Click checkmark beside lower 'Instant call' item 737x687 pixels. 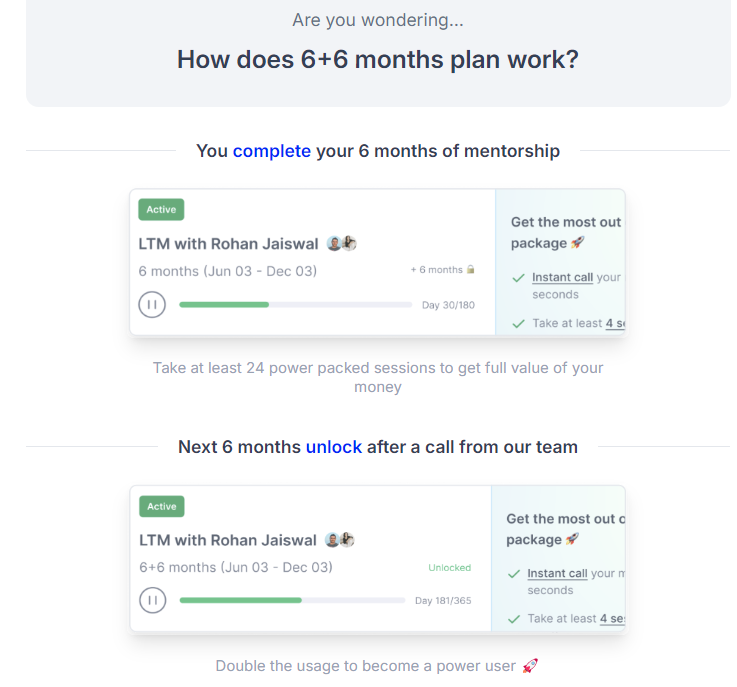pyautogui.click(x=514, y=574)
